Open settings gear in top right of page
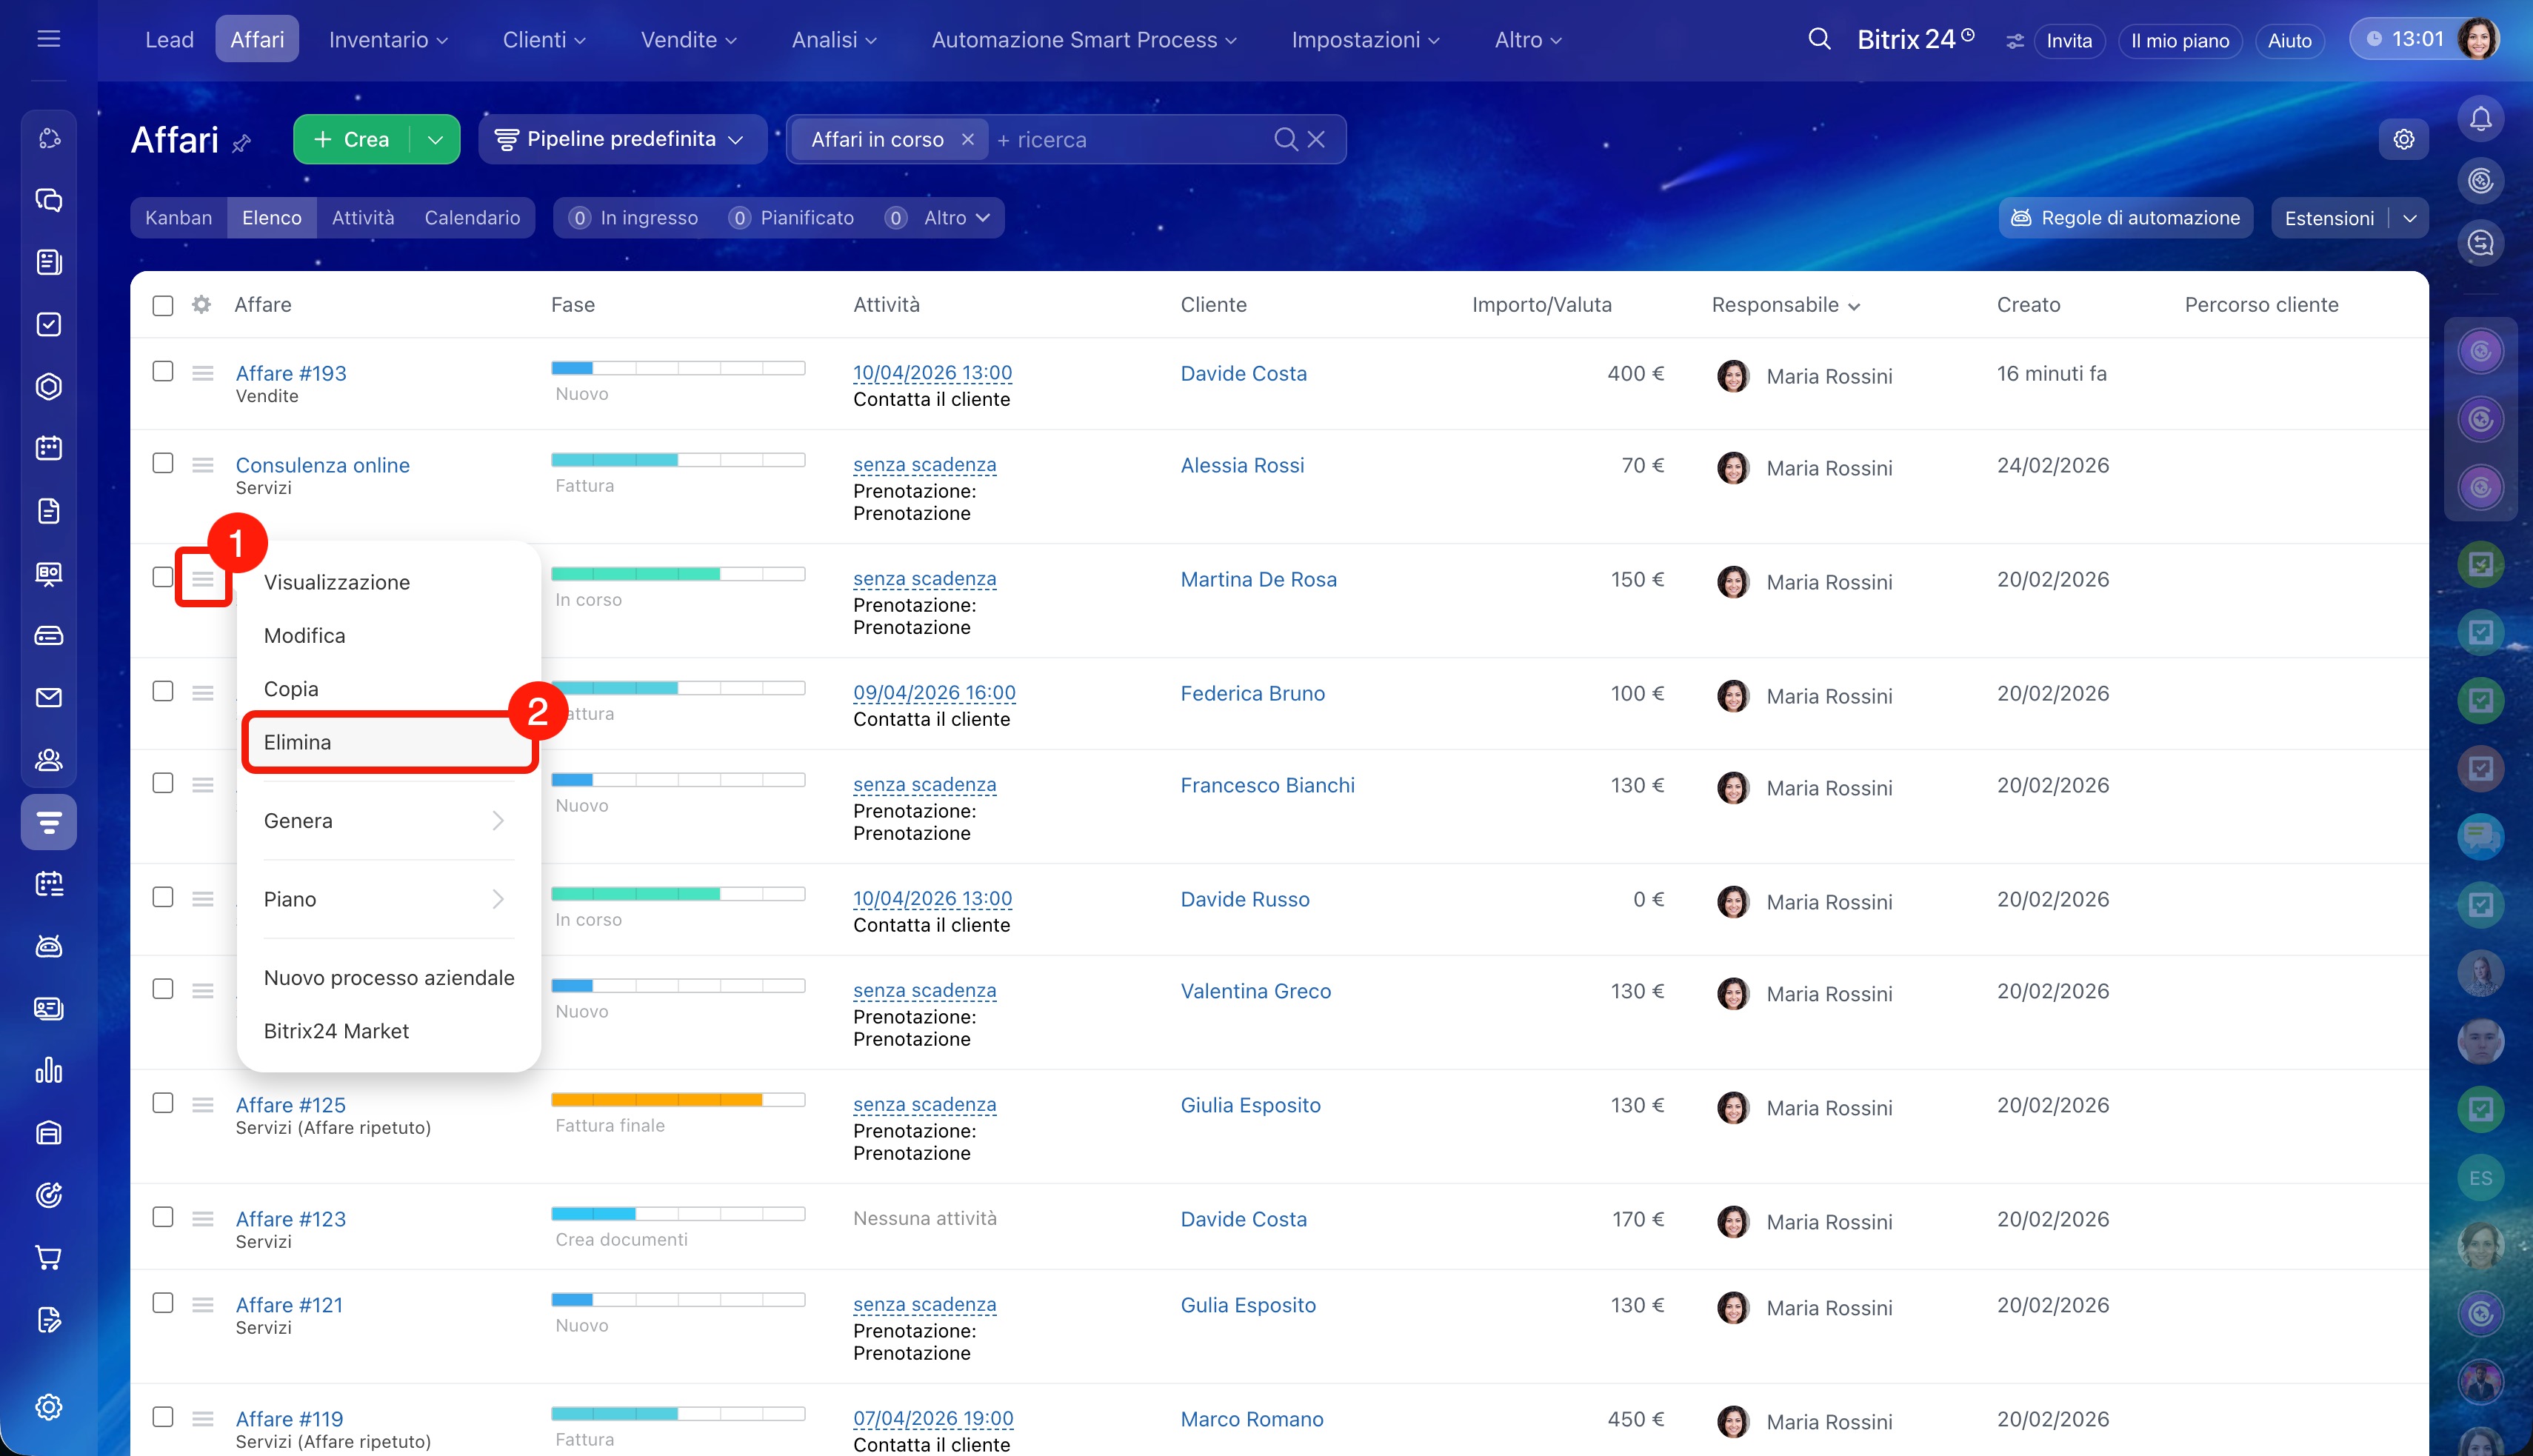The height and width of the screenshot is (1456, 2533). tap(2403, 139)
